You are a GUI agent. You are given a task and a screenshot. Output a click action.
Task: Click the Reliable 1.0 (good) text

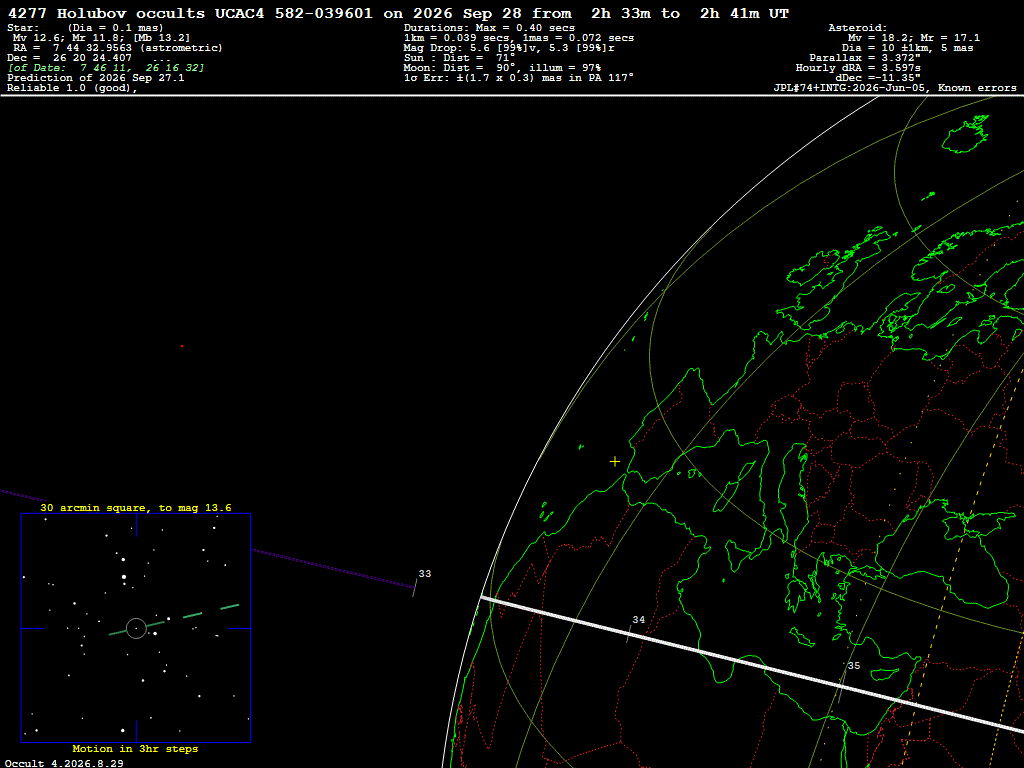[72, 88]
